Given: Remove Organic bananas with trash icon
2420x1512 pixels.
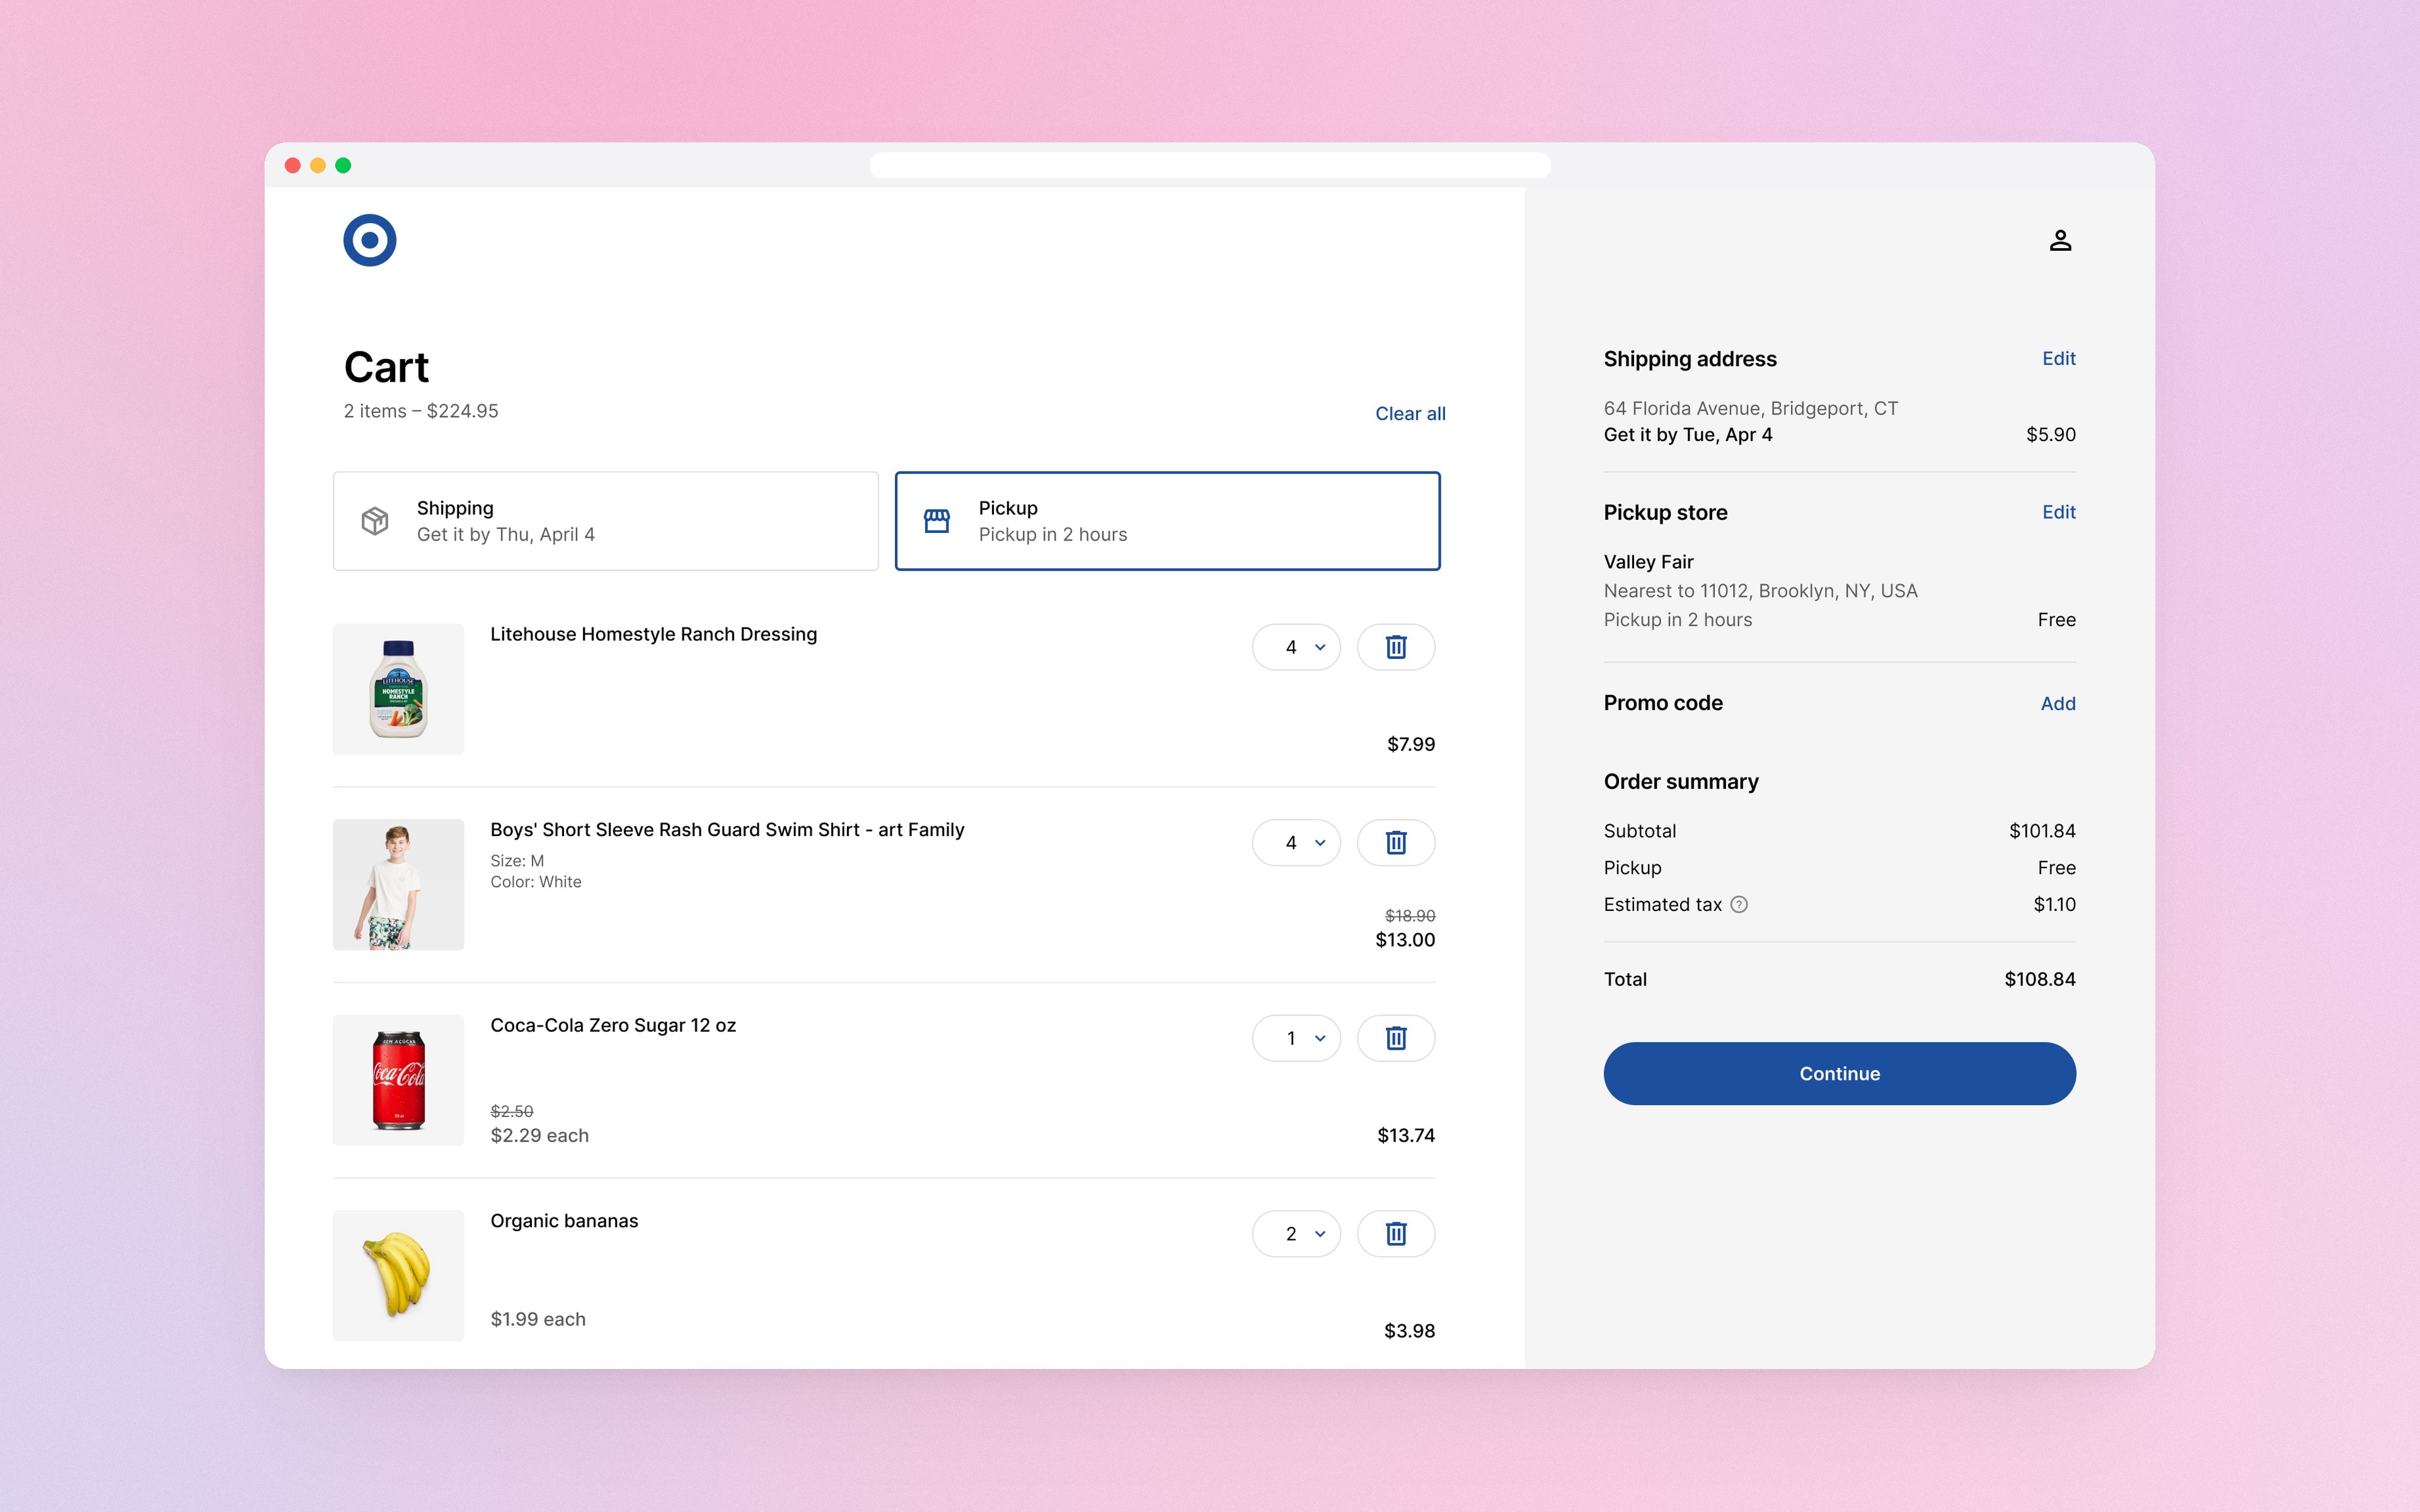Looking at the screenshot, I should tap(1395, 1234).
